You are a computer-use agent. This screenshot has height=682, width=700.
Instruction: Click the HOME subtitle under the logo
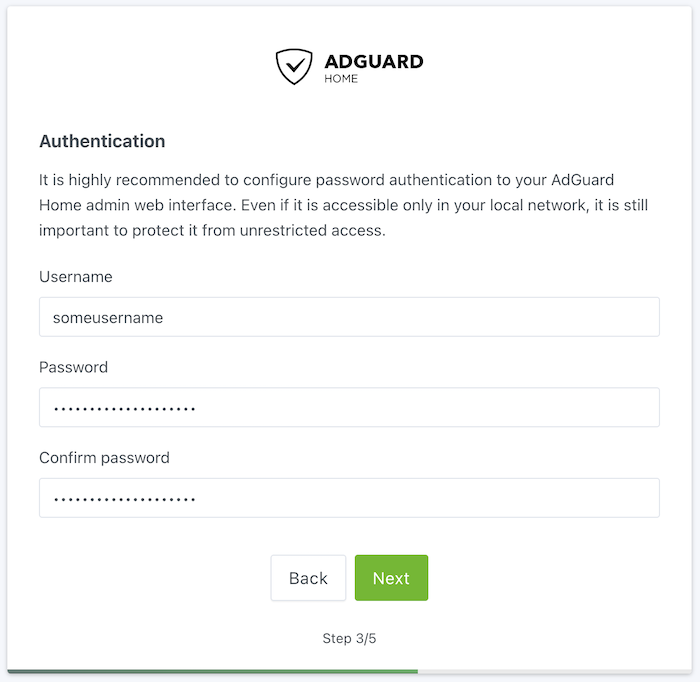(x=341, y=79)
